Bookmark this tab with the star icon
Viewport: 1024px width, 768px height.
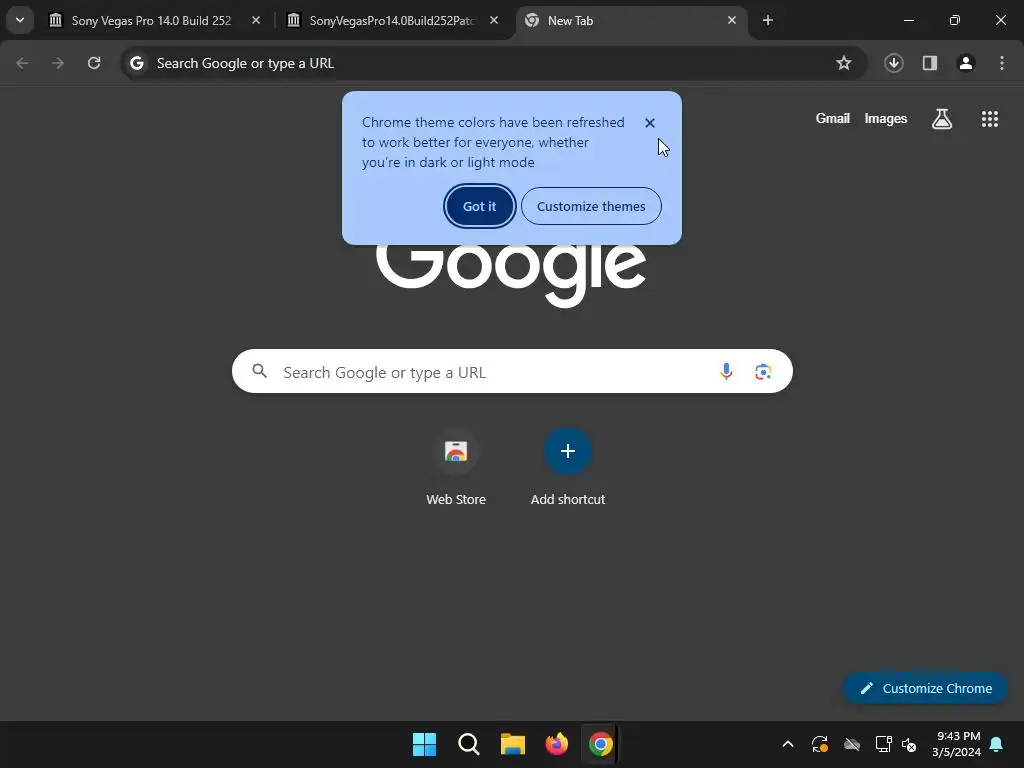tap(844, 63)
